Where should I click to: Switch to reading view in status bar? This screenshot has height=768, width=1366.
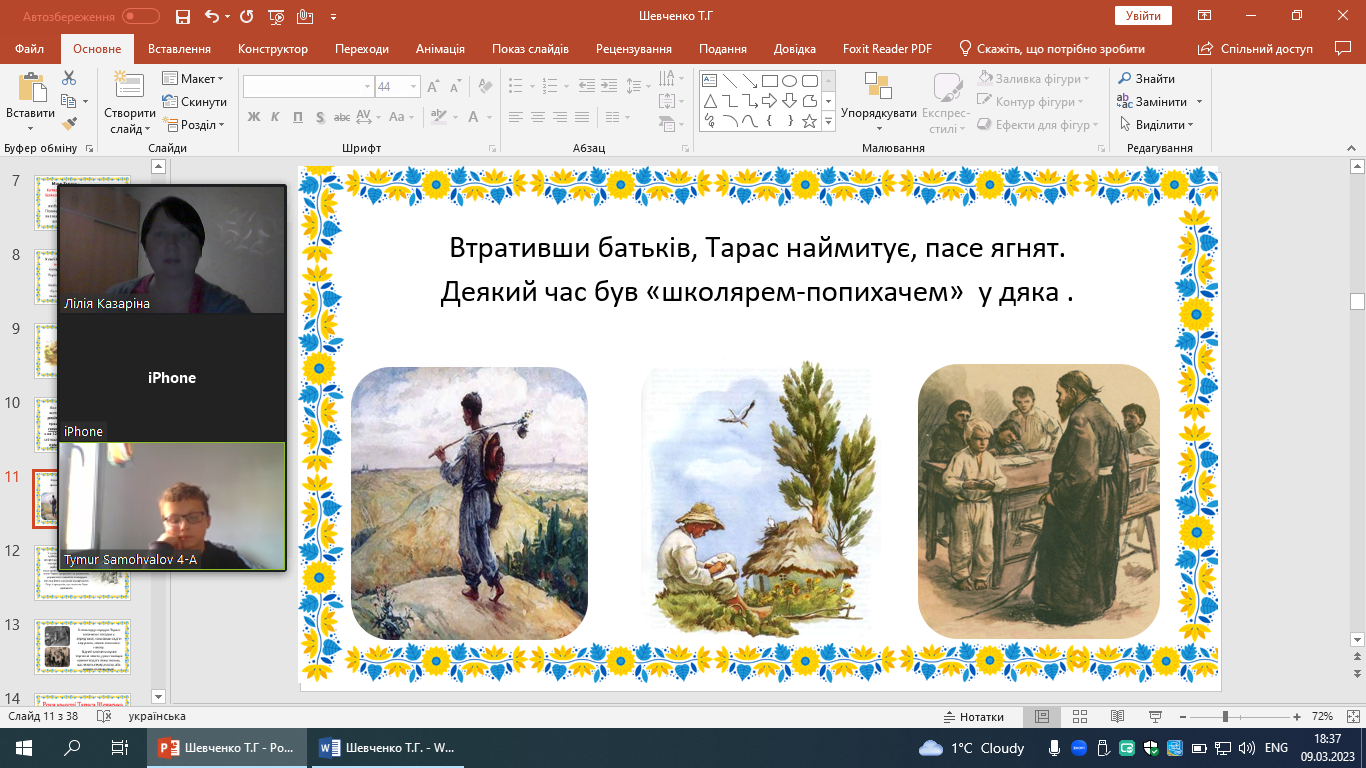click(1117, 717)
